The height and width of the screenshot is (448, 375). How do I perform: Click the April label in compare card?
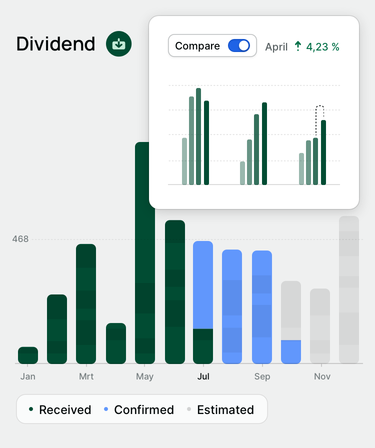click(x=276, y=47)
